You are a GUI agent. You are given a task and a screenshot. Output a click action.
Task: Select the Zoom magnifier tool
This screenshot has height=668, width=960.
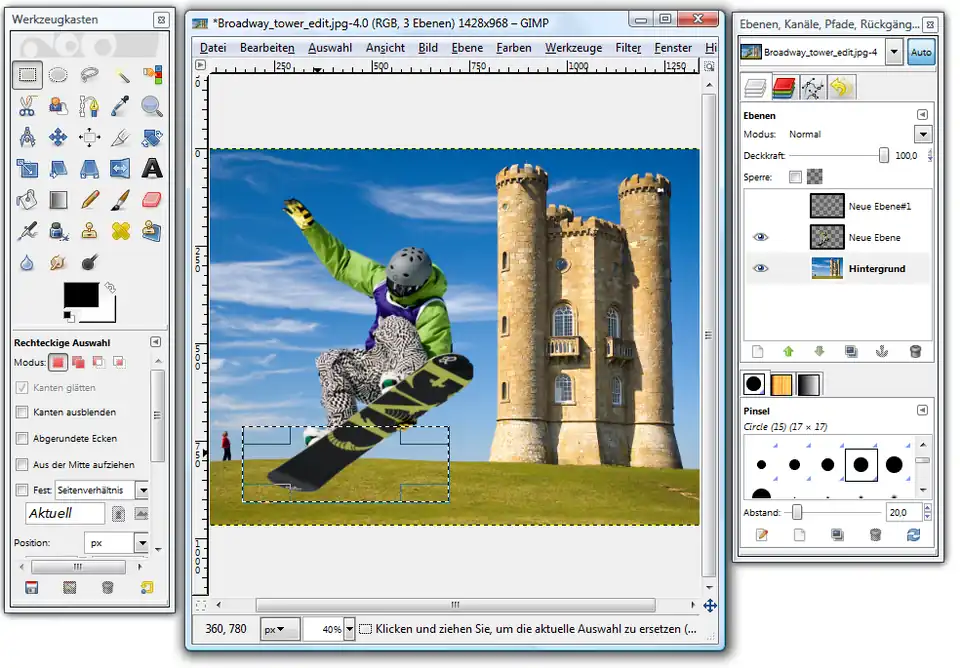pyautogui.click(x=152, y=105)
